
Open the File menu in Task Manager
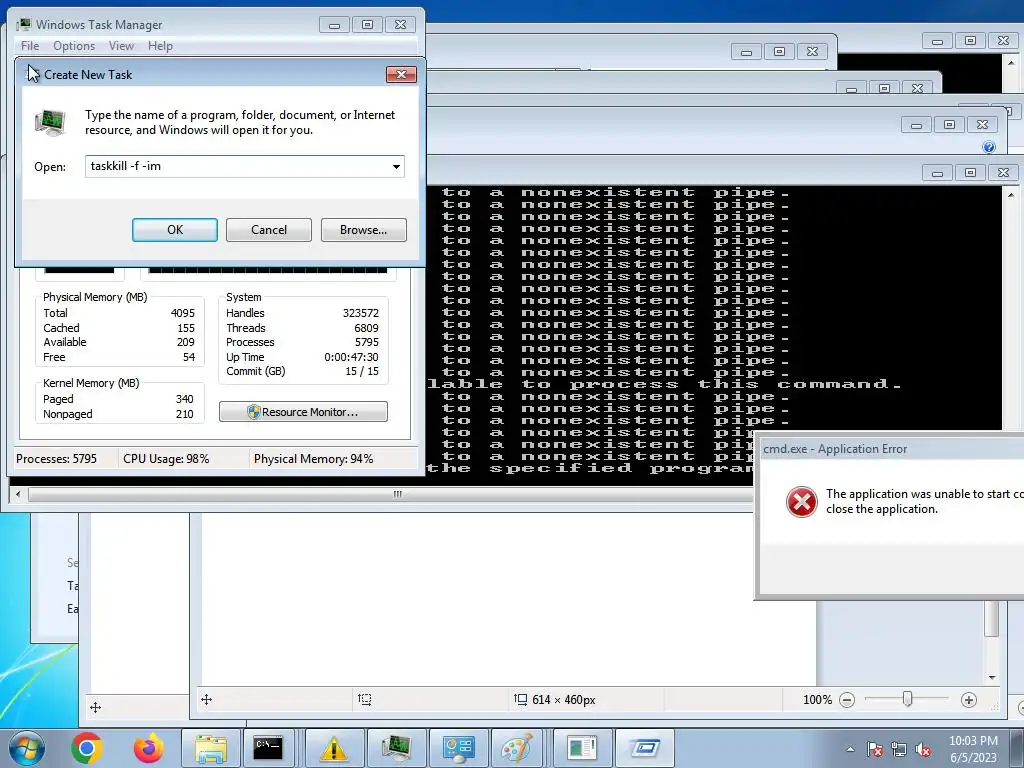30,46
